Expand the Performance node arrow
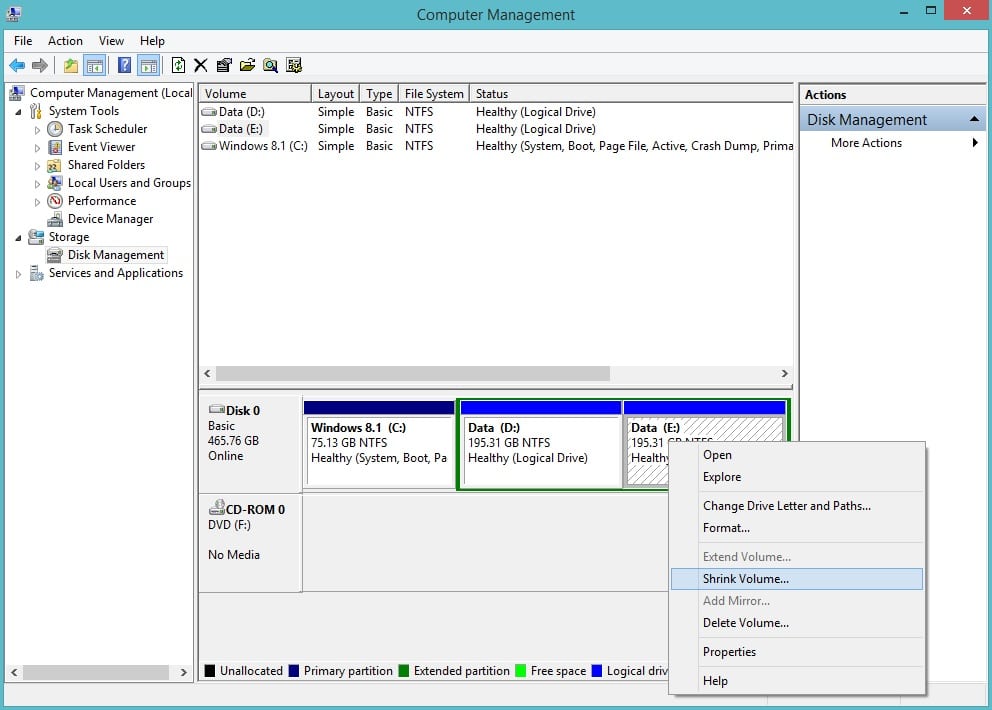This screenshot has width=992, height=710. (37, 202)
